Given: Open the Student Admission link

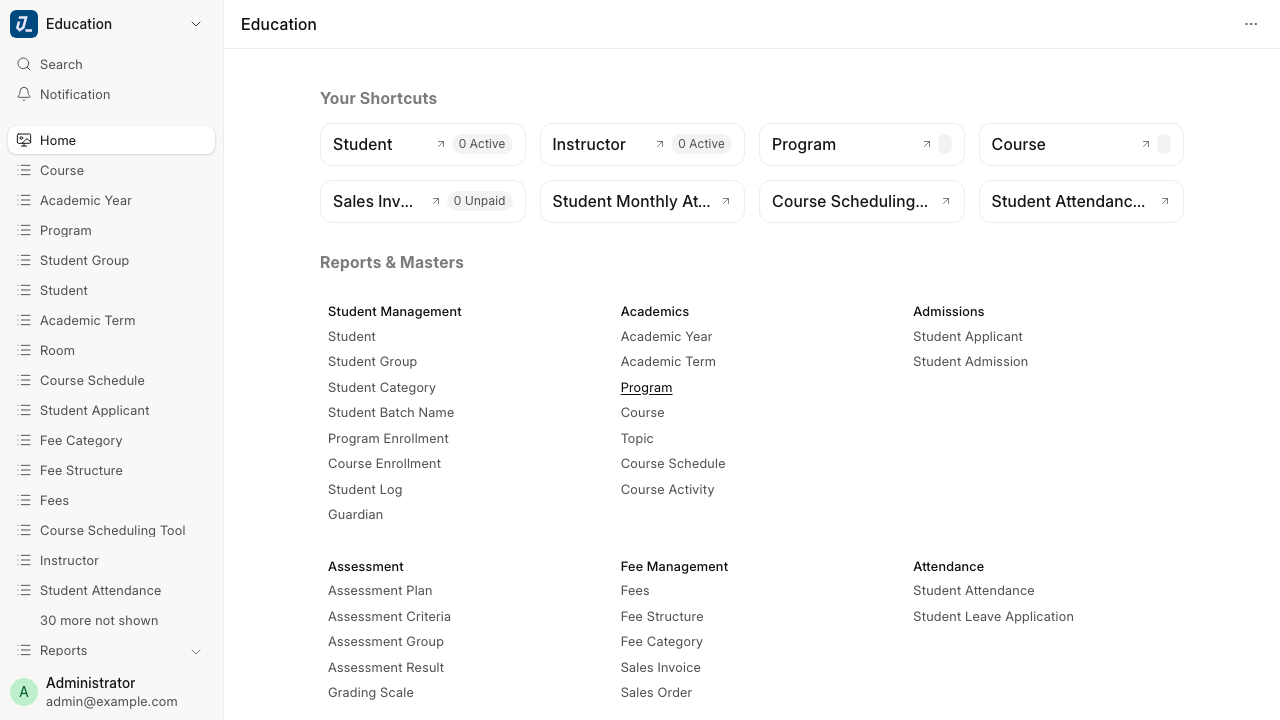Looking at the screenshot, I should (970, 361).
